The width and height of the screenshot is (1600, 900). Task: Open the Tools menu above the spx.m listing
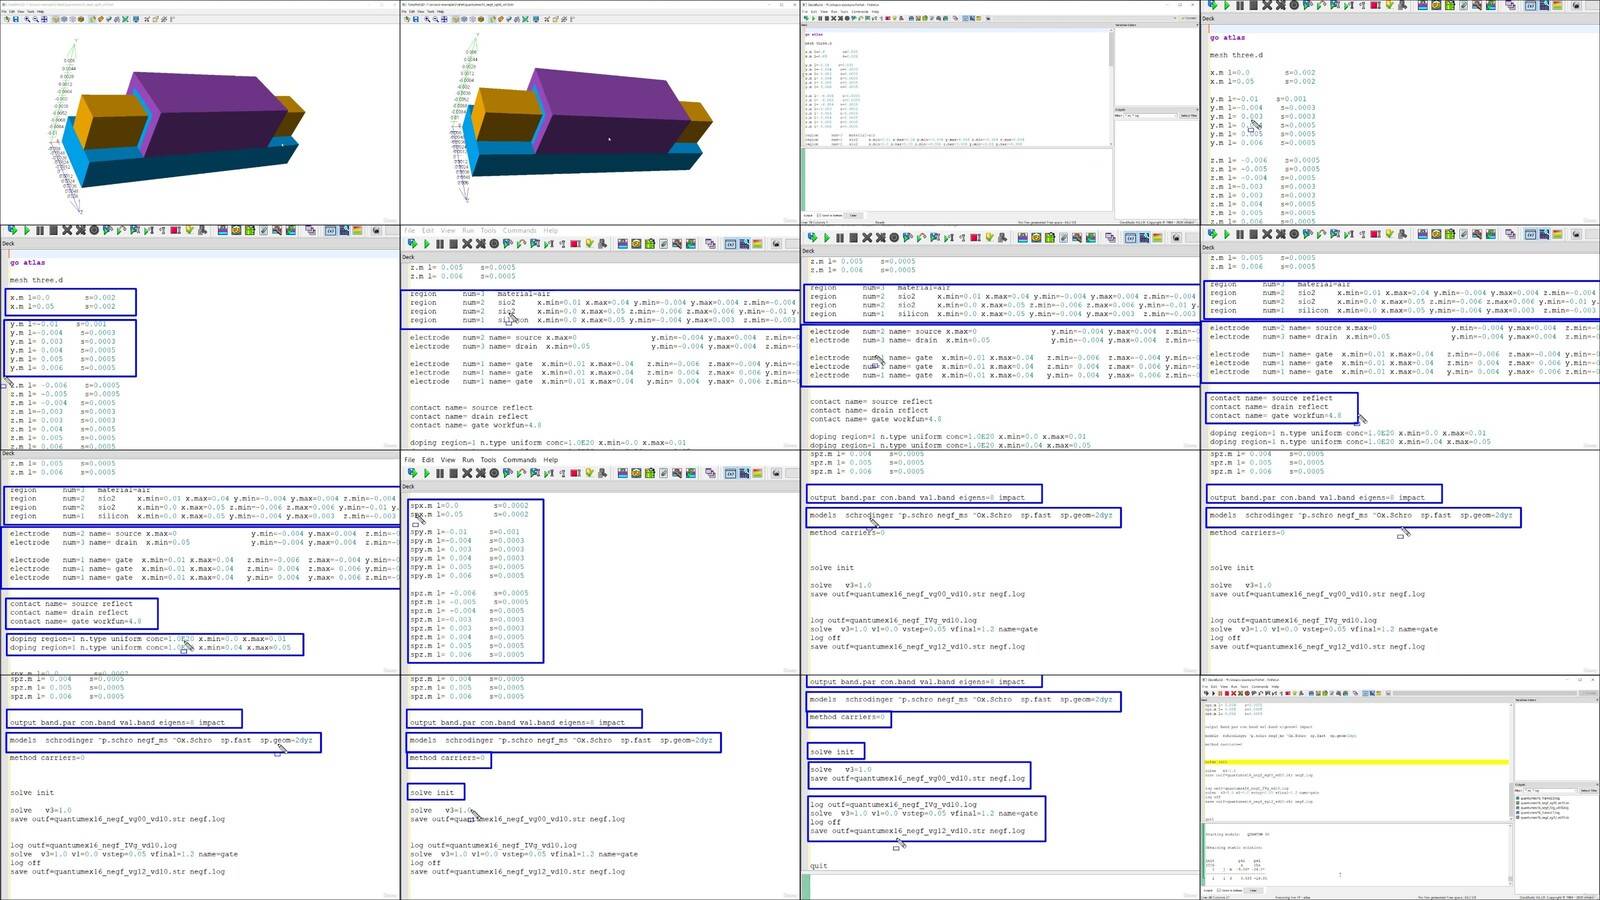click(x=488, y=460)
